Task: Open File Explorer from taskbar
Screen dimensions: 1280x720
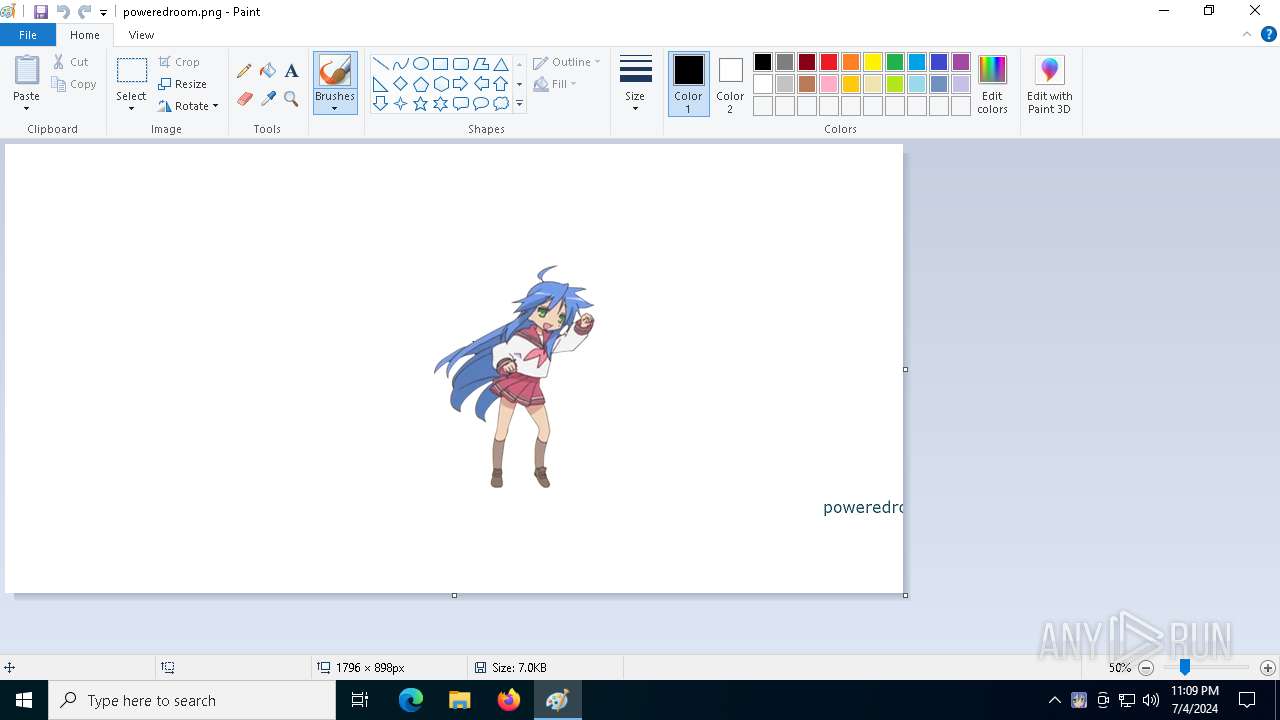Action: (459, 700)
